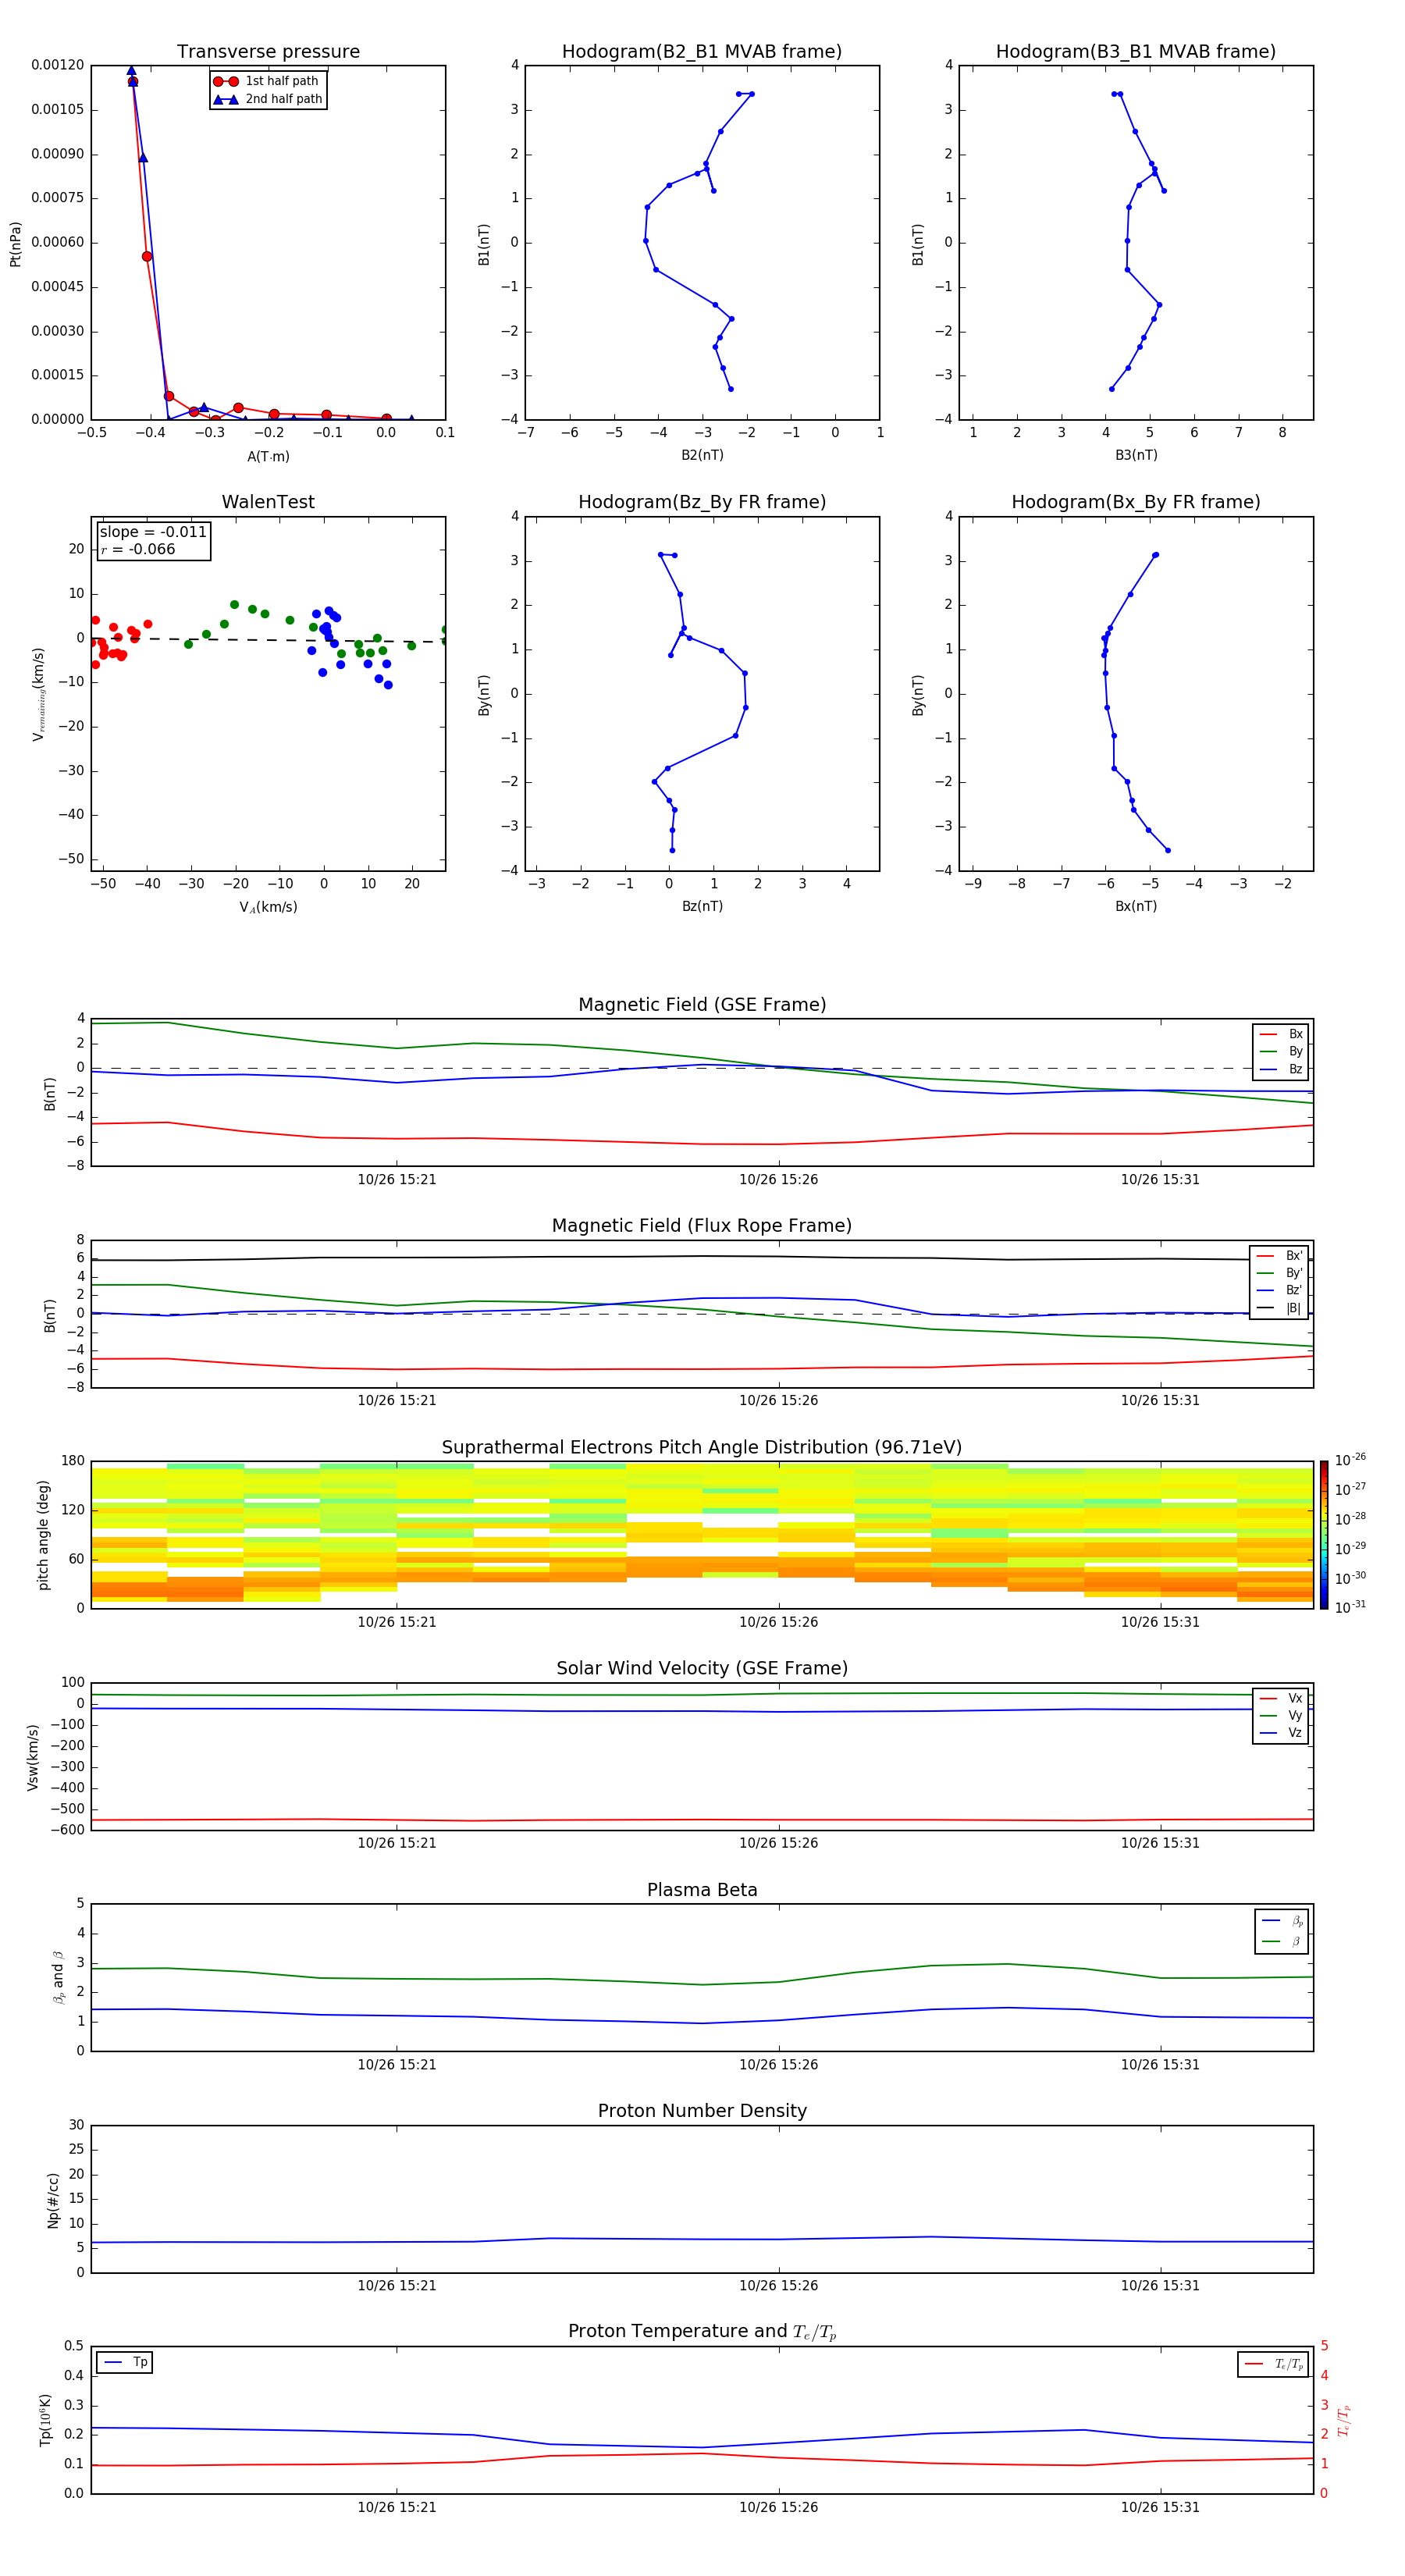
Task: Click the 'B2(nT)' x-axis label
Action: (x=702, y=456)
